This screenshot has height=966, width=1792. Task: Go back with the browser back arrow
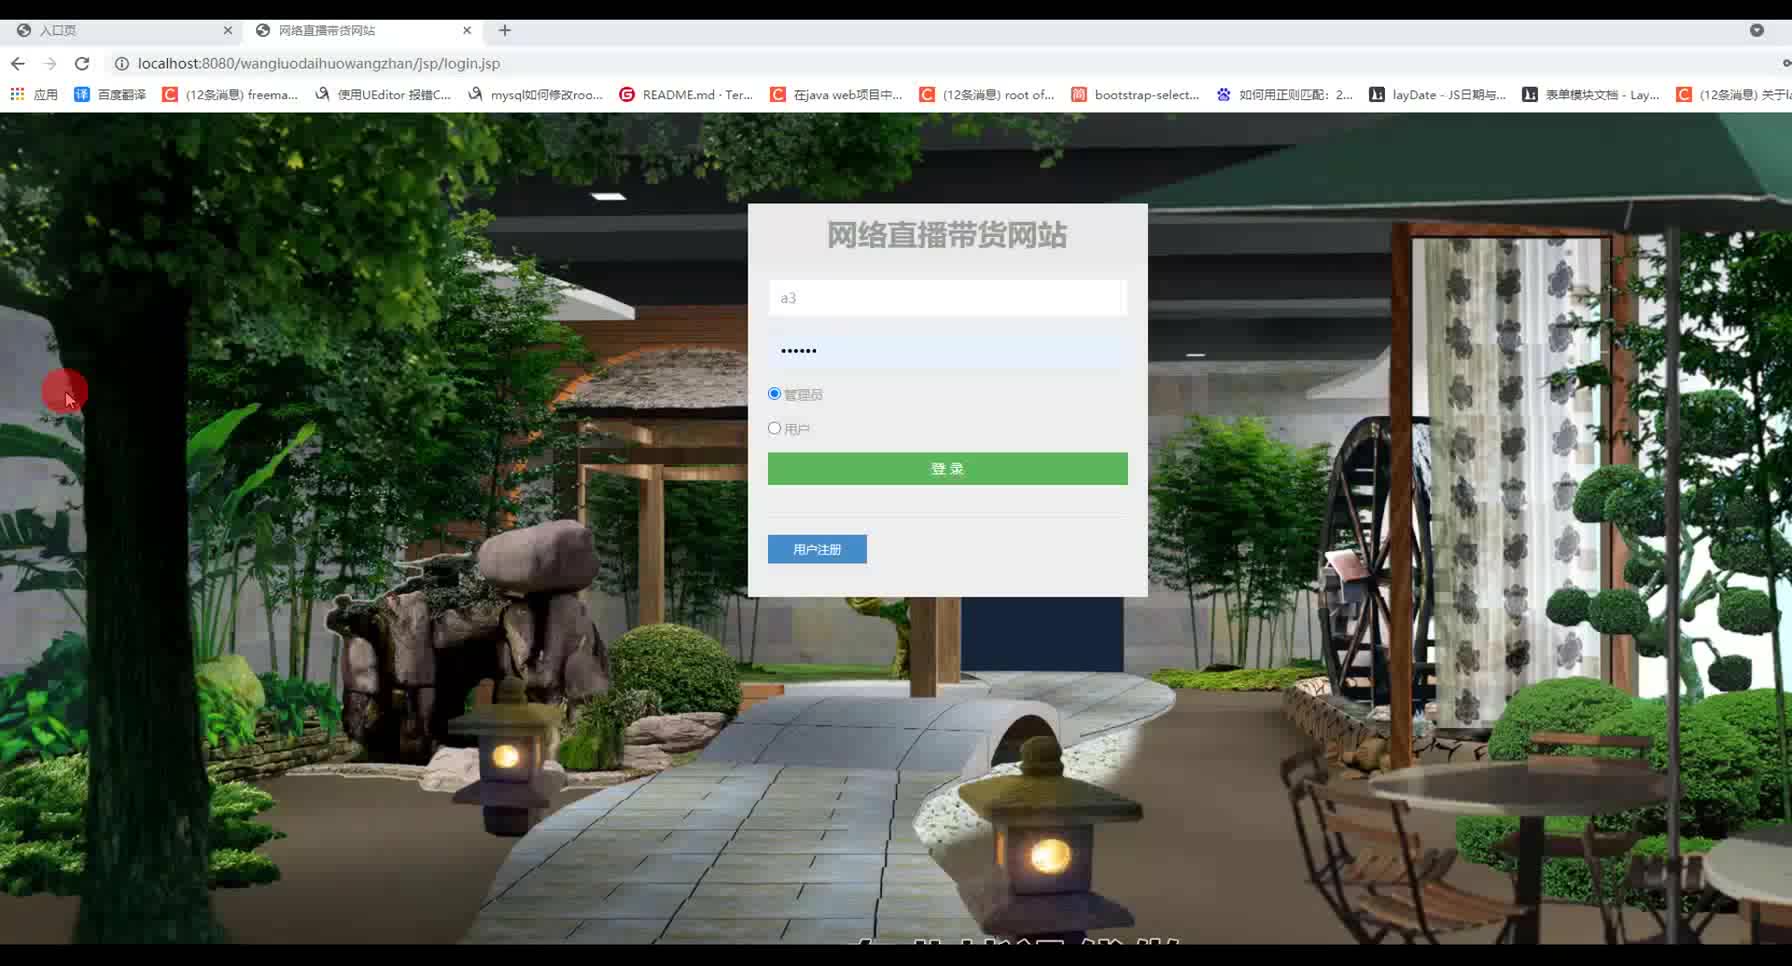click(x=18, y=63)
